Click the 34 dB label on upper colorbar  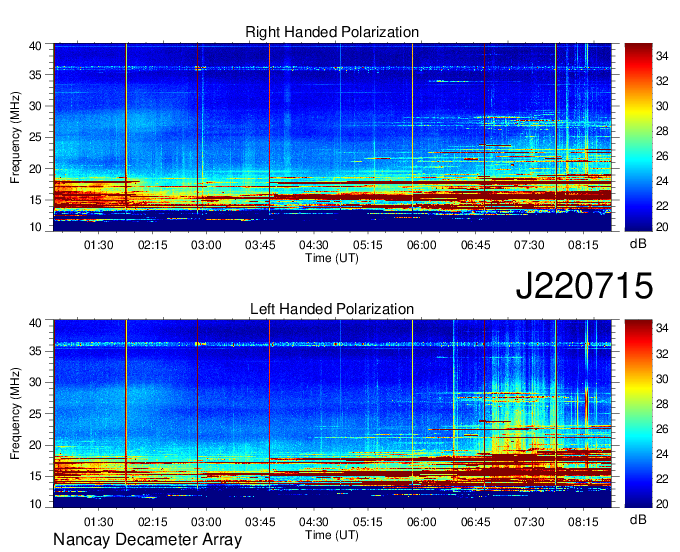coord(662,56)
